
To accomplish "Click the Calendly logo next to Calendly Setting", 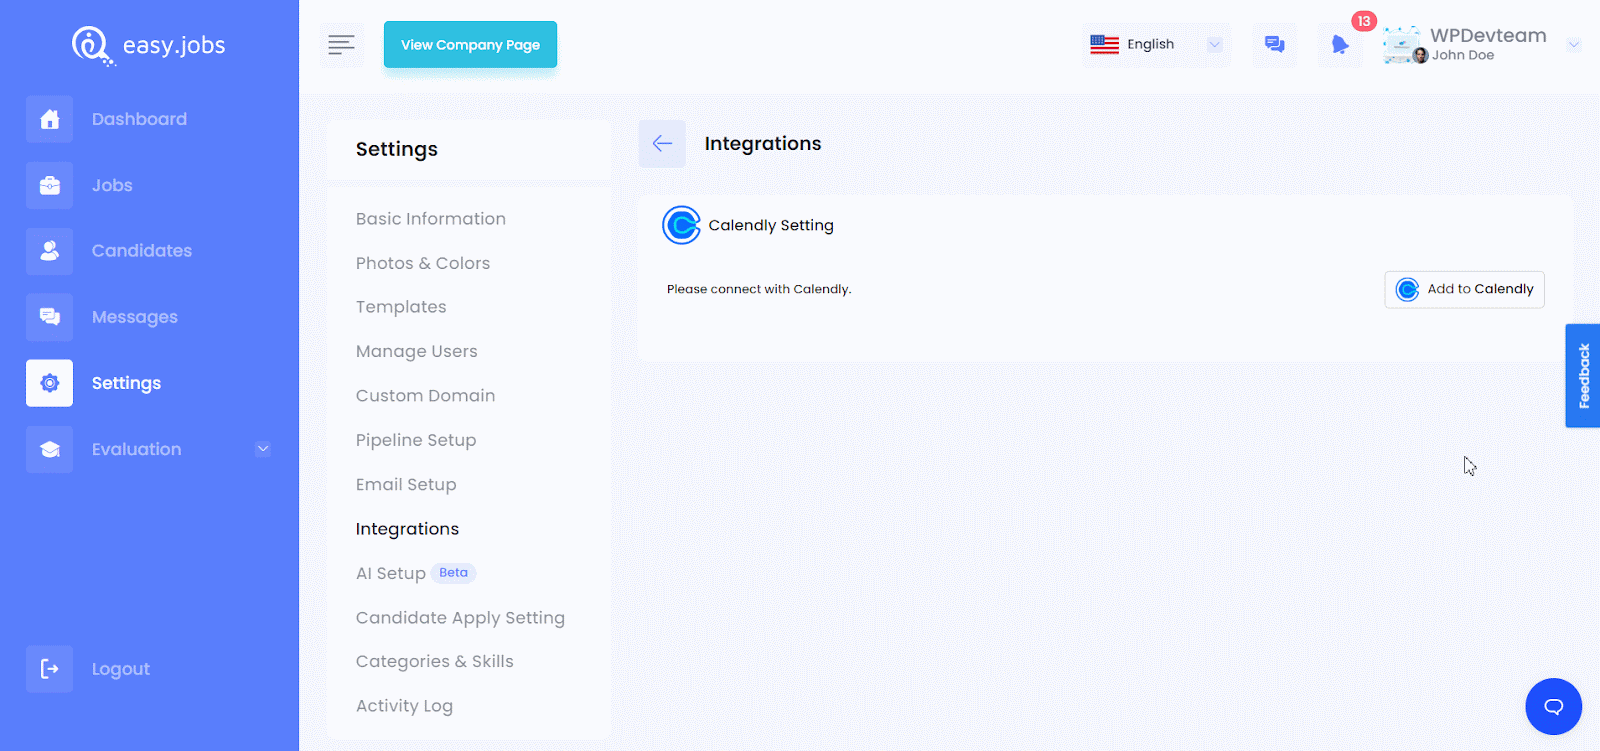I will coord(681,225).
